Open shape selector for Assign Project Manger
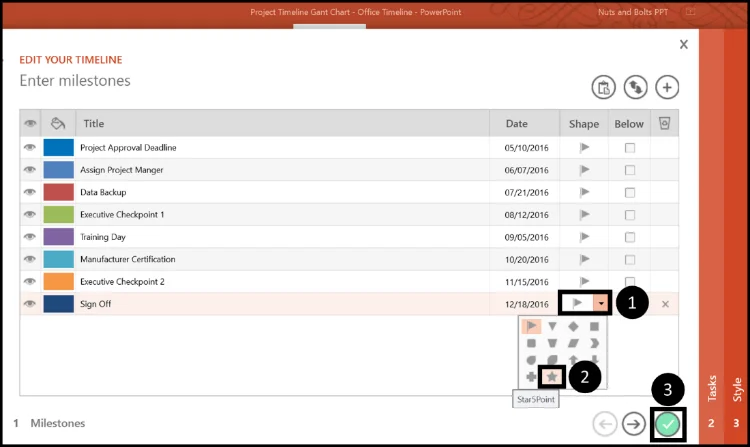The height and width of the screenshot is (447, 750). coord(584,170)
